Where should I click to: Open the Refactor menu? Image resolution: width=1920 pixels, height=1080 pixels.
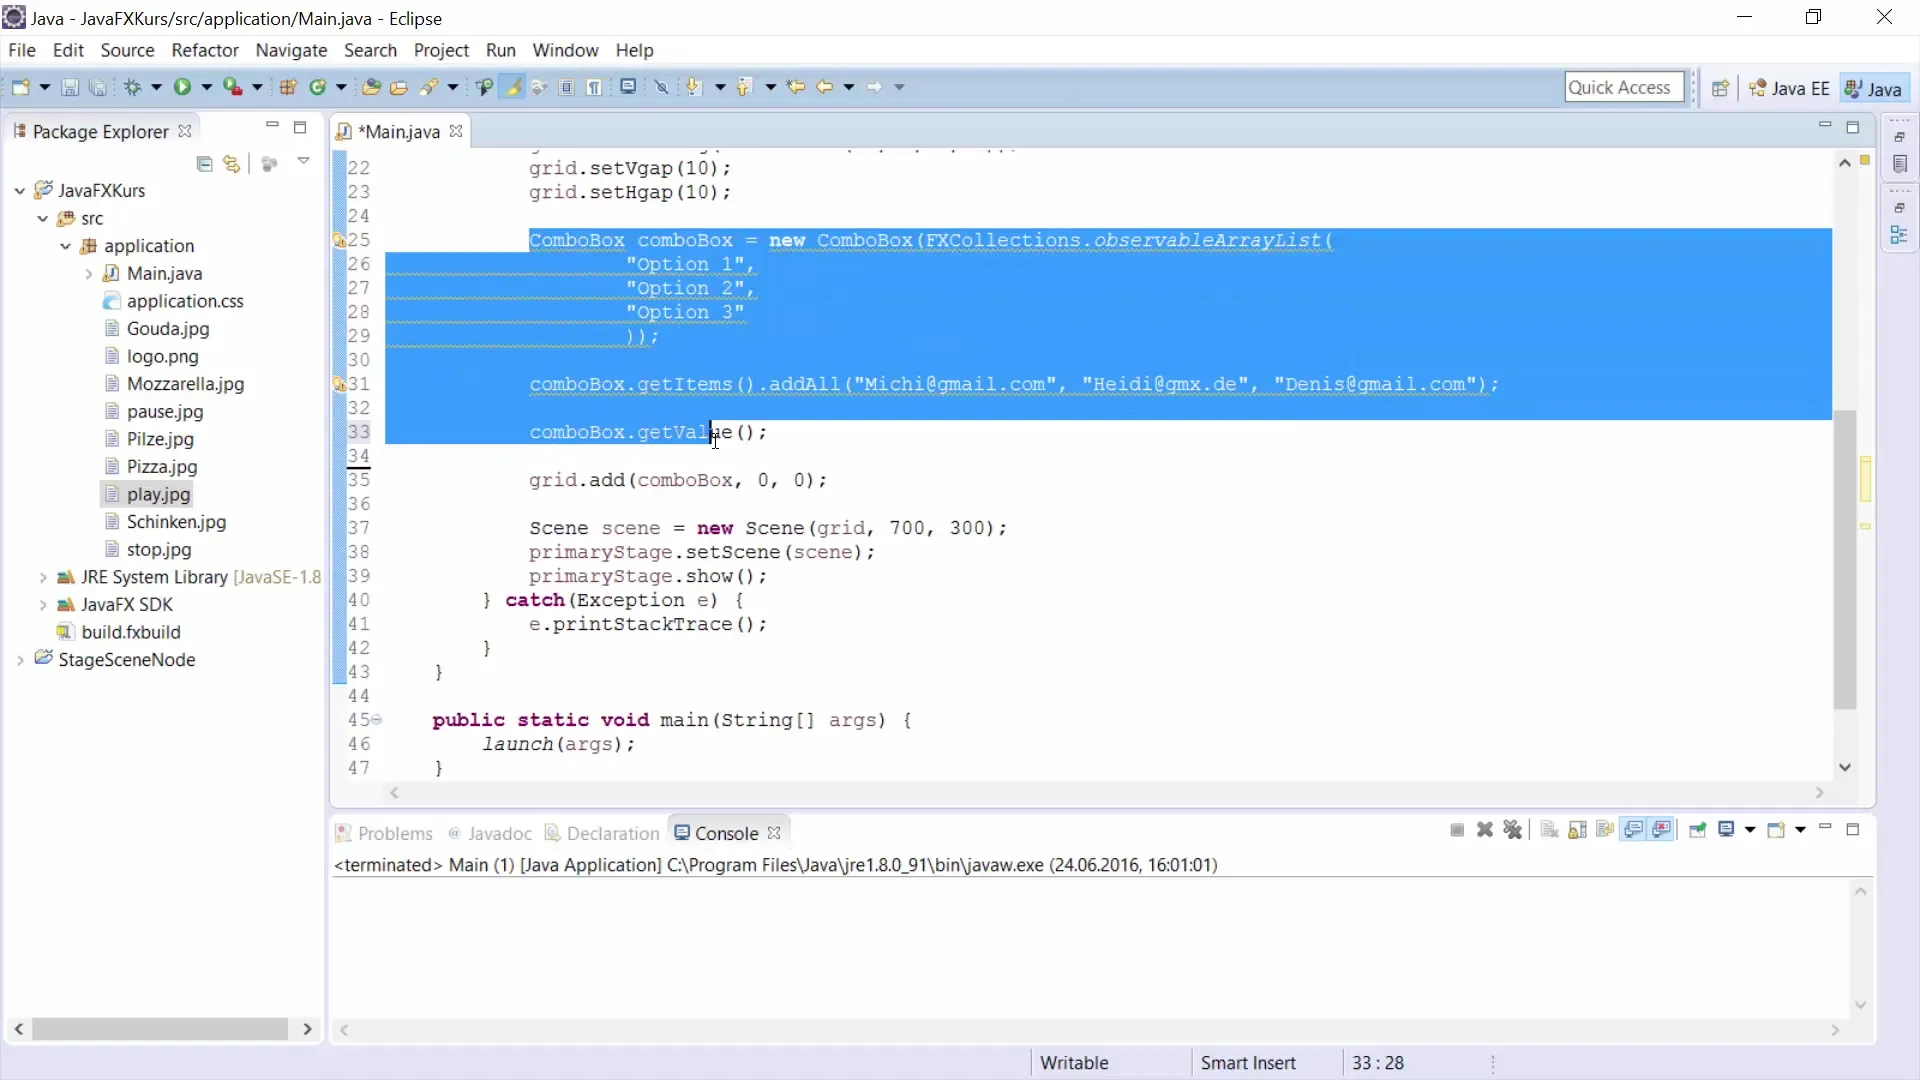coord(205,50)
